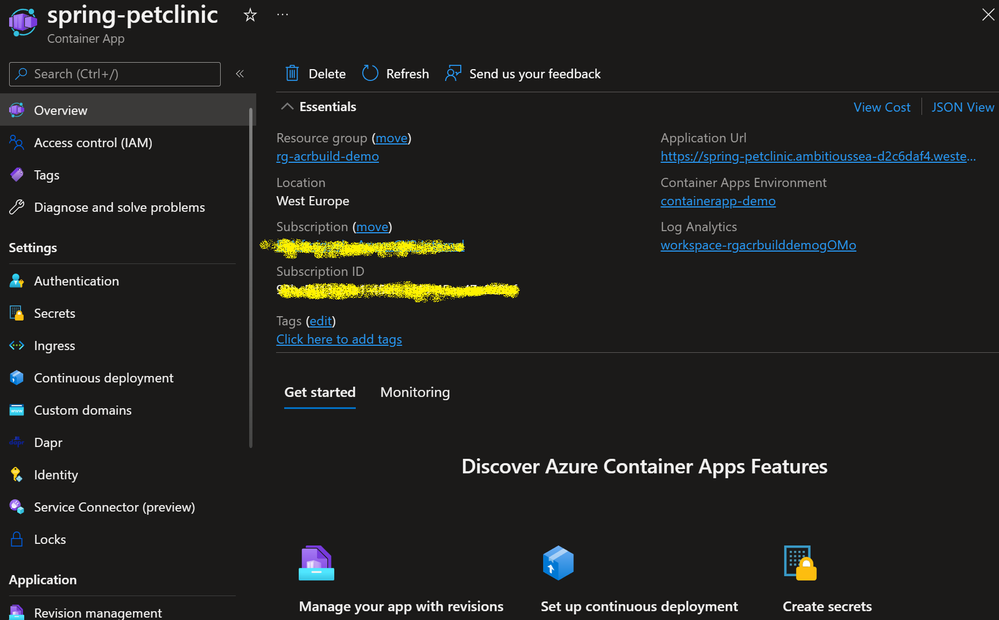Switch to the Get started tab

pyautogui.click(x=320, y=393)
